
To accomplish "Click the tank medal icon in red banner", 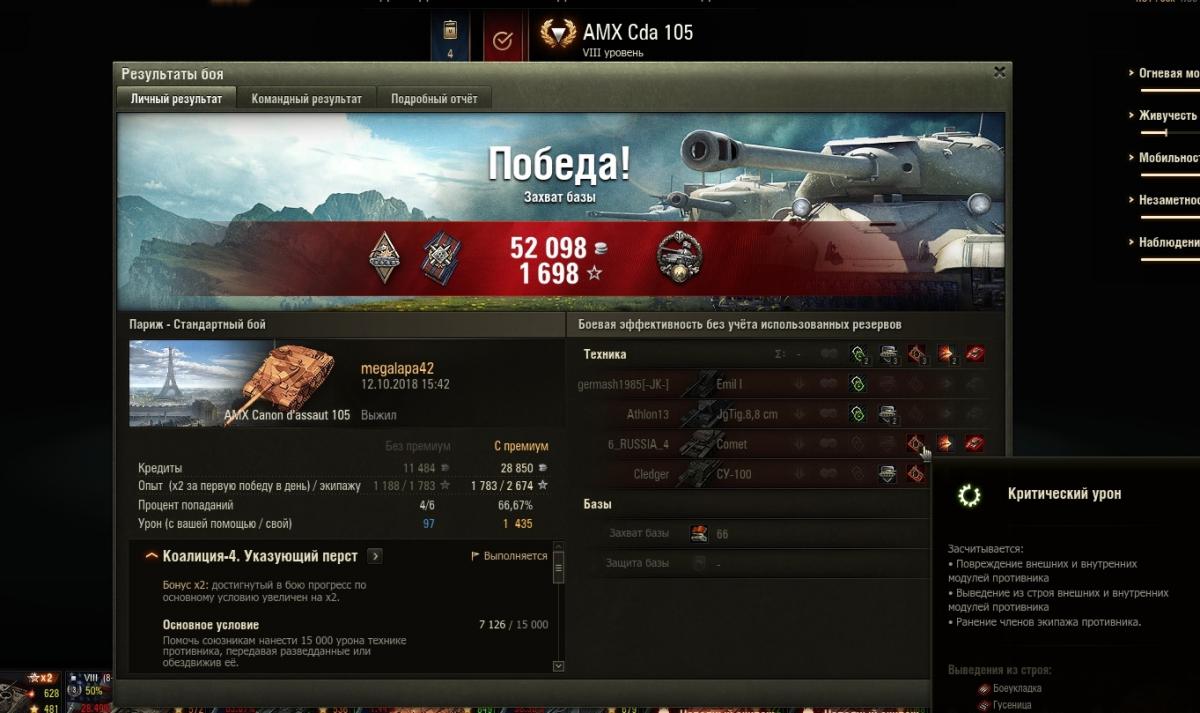I will point(679,258).
